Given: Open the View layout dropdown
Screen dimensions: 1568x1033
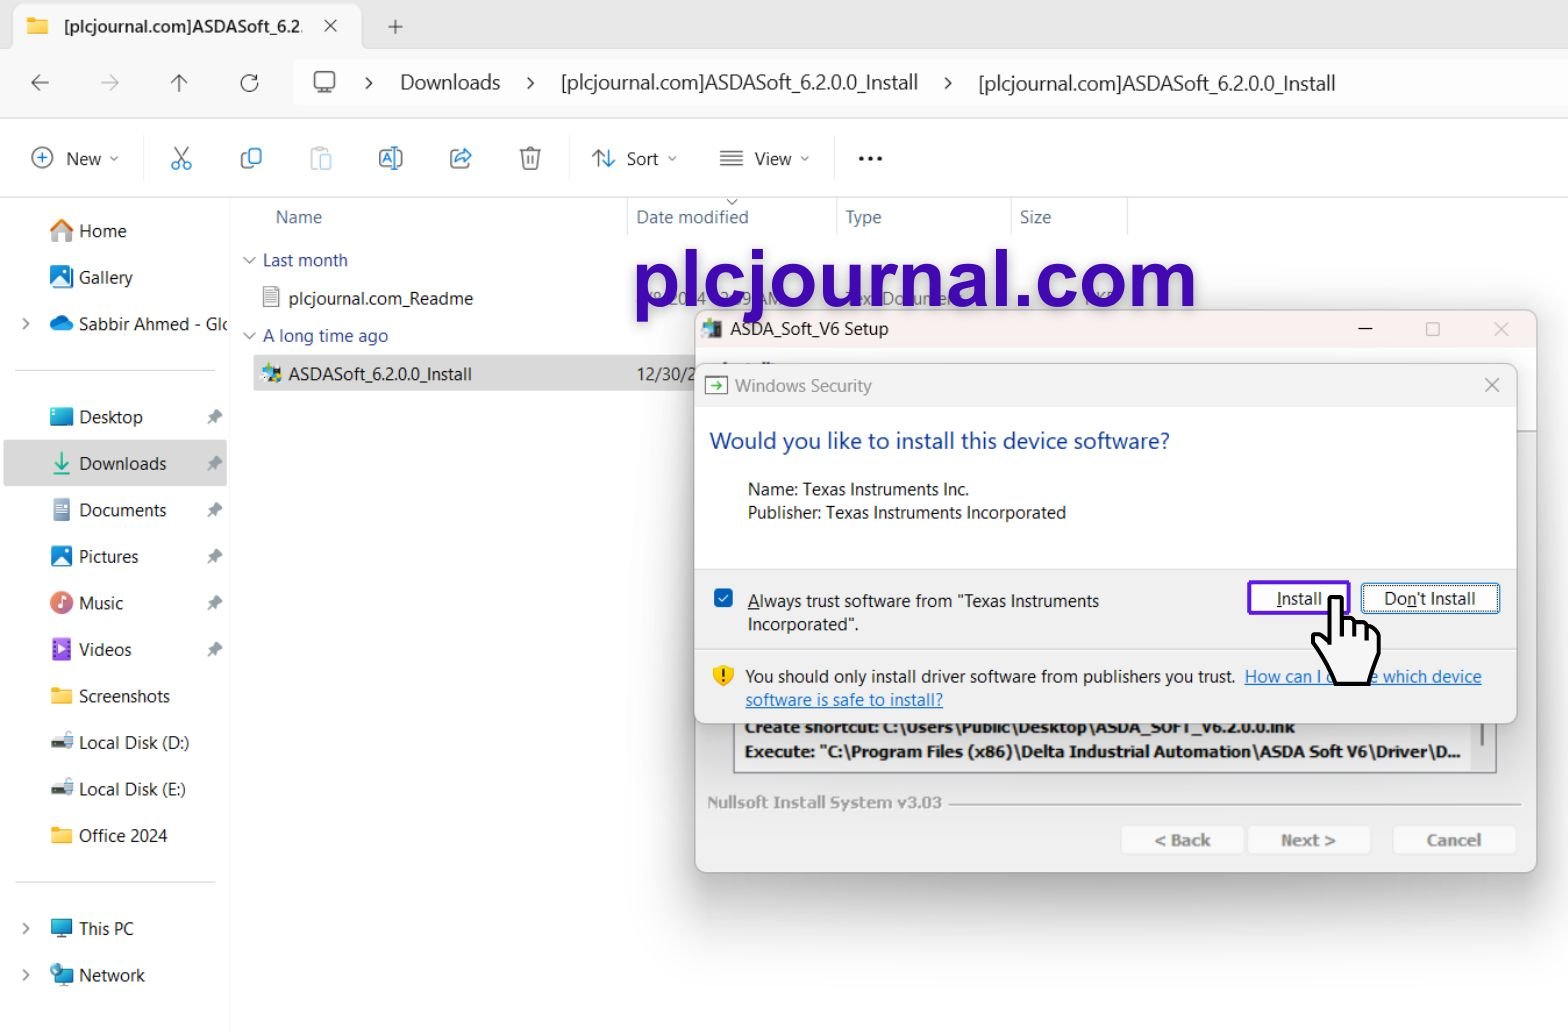Looking at the screenshot, I should [764, 158].
